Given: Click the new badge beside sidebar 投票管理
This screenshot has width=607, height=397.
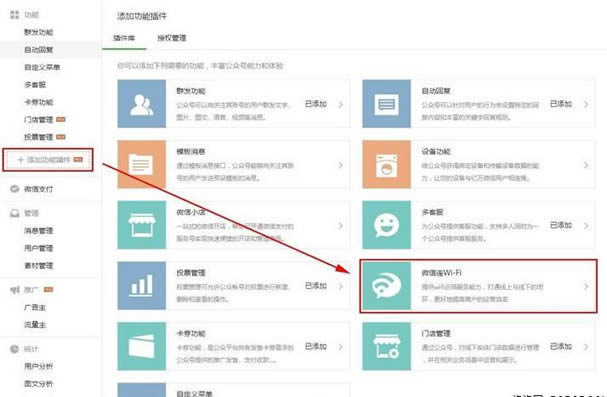Looking at the screenshot, I should click(61, 137).
